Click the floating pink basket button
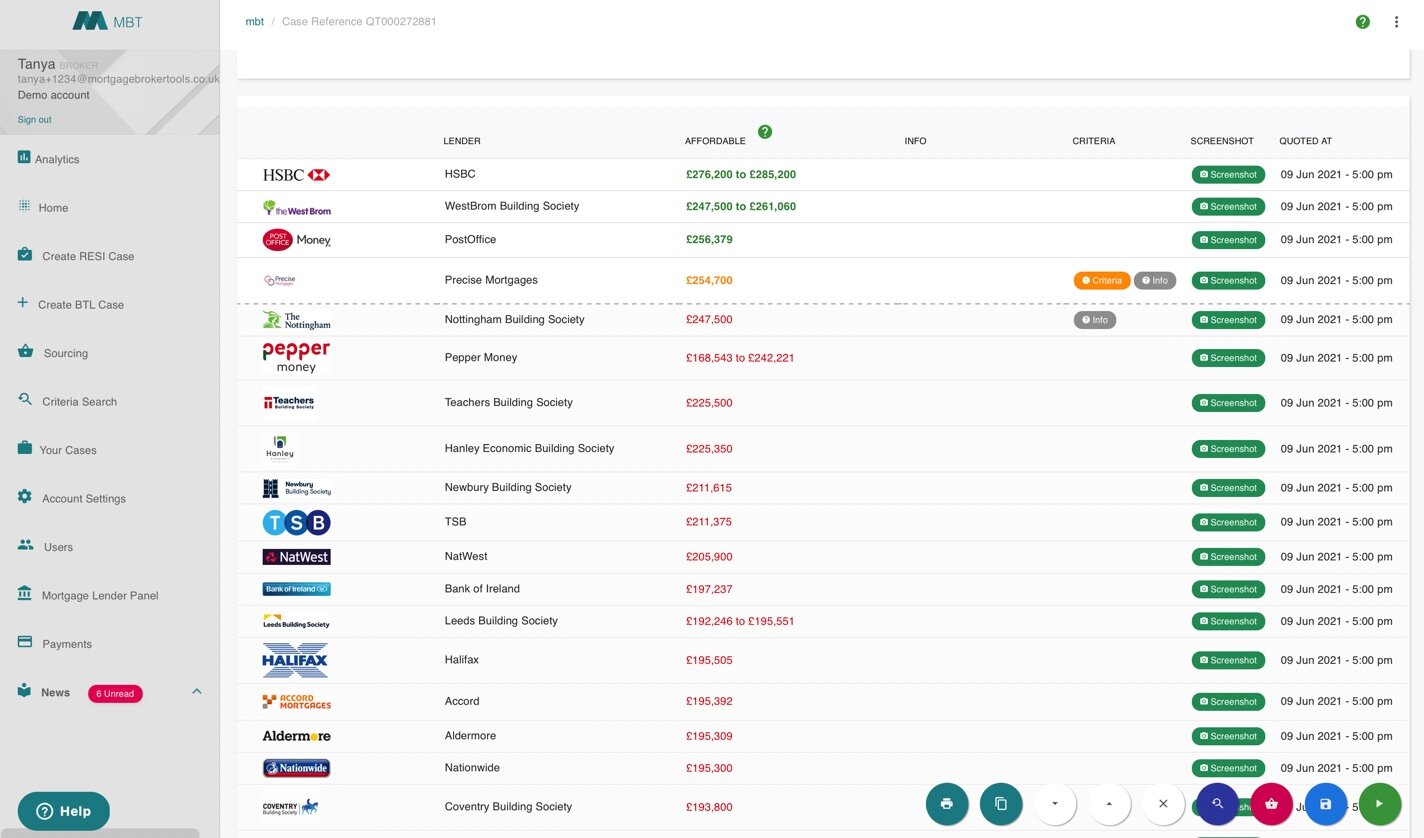The image size is (1424, 838). click(x=1271, y=803)
